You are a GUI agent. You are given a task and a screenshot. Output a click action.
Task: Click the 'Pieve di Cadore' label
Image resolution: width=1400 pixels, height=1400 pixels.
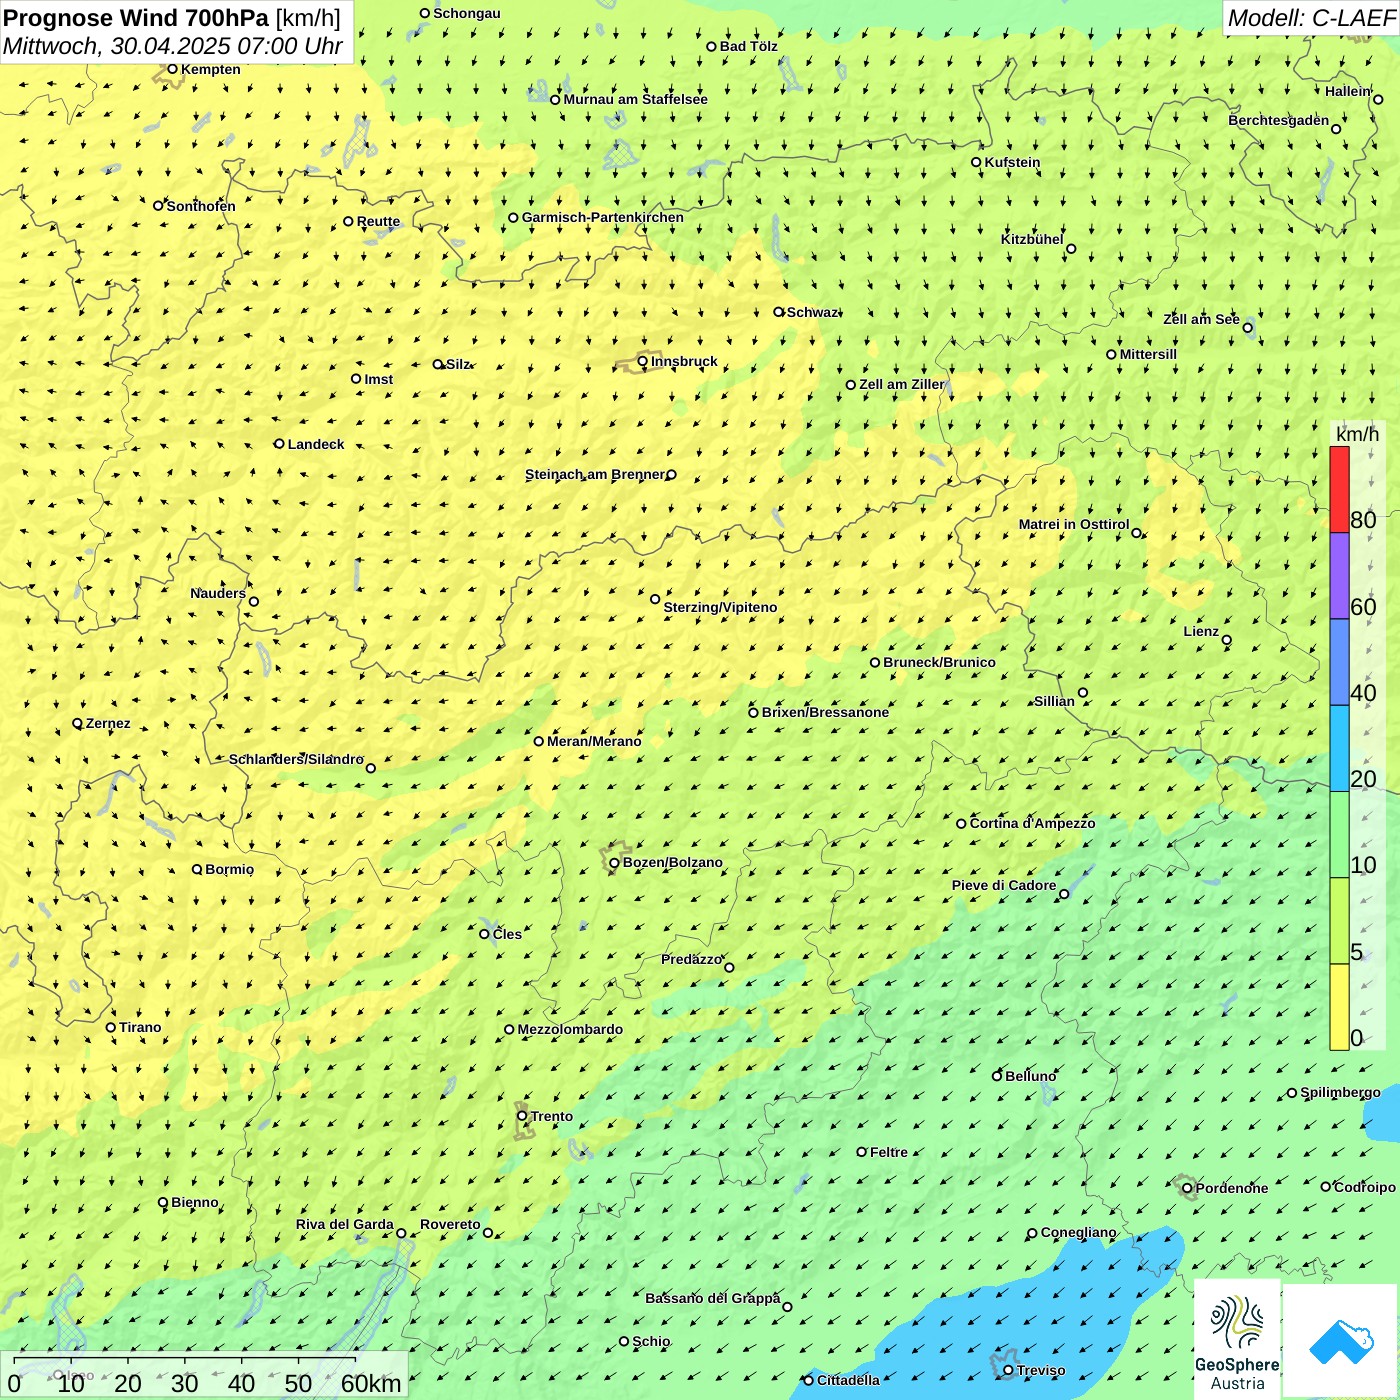(1004, 885)
